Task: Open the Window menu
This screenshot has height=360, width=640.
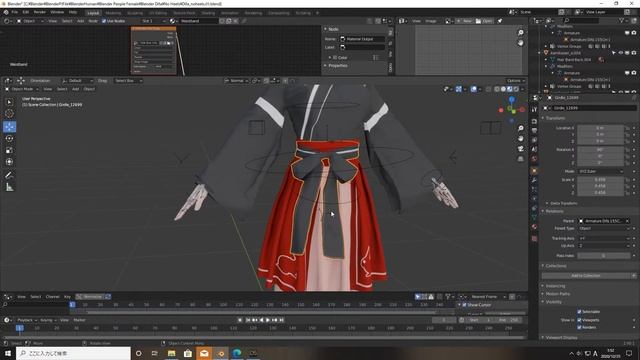Action: pyautogui.click(x=57, y=12)
